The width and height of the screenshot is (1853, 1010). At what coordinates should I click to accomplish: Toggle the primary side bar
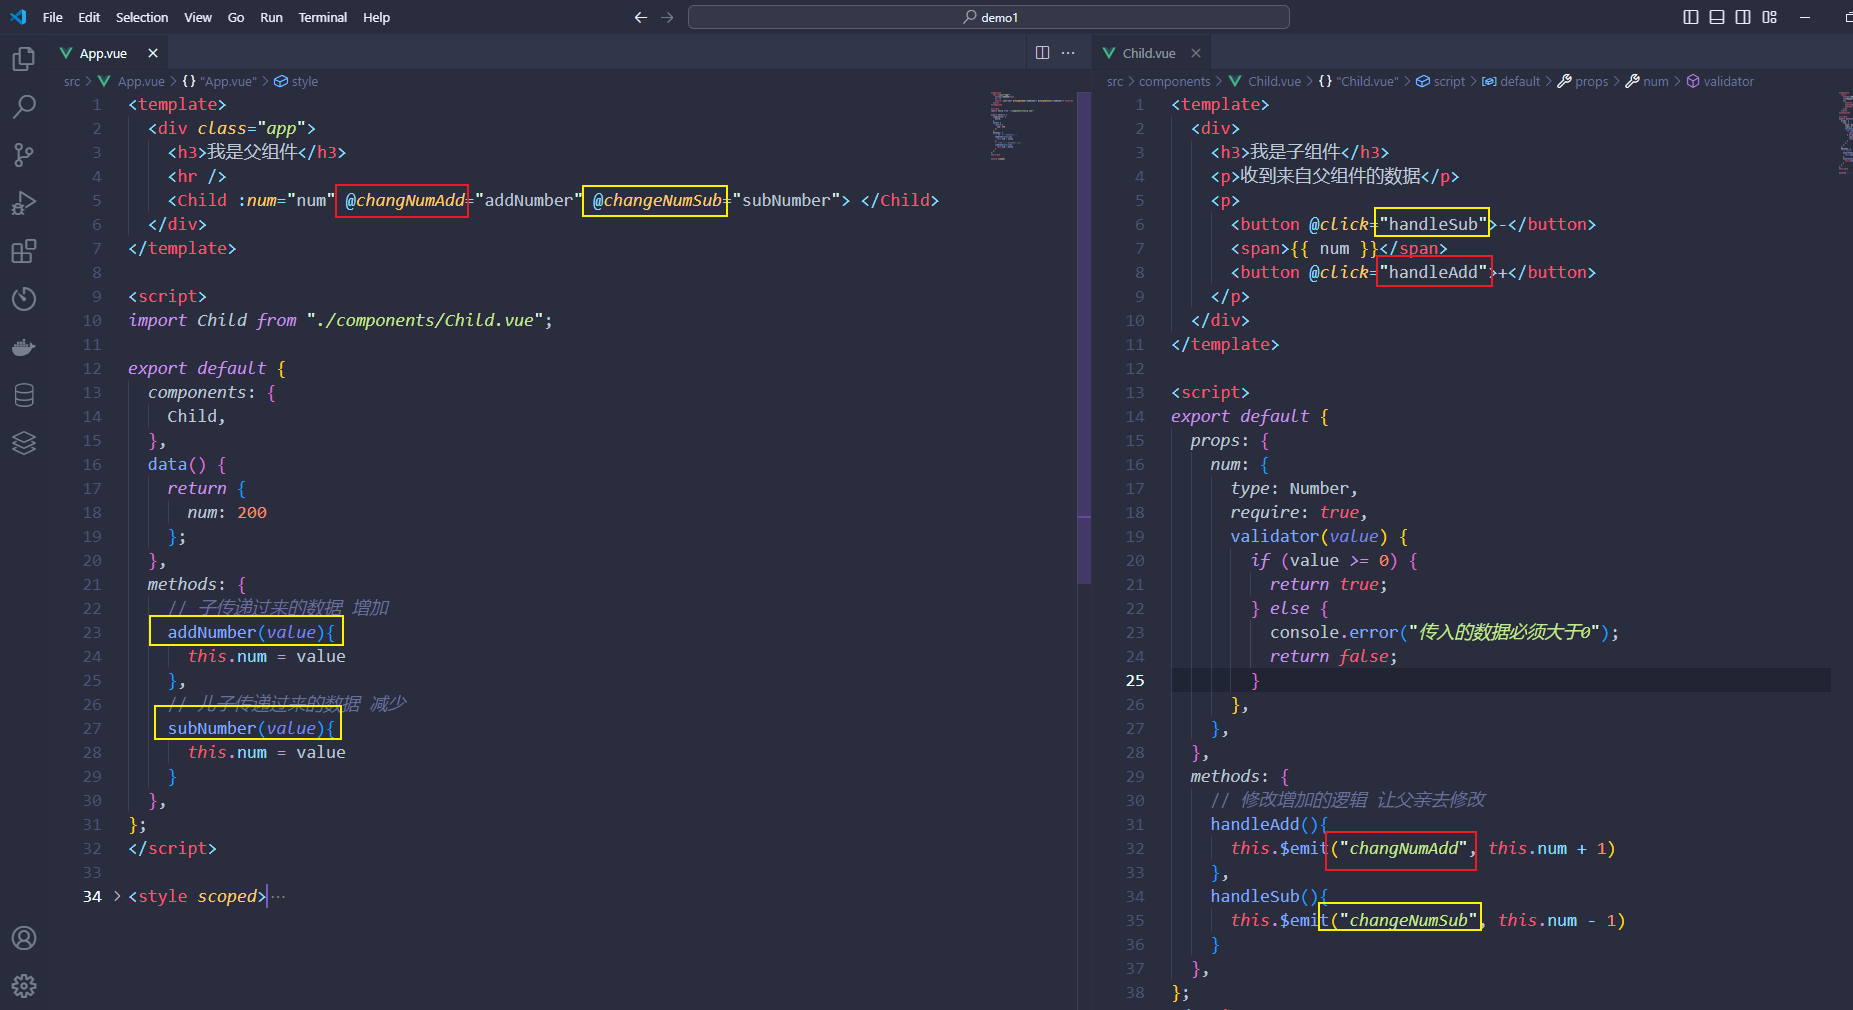tap(1691, 17)
